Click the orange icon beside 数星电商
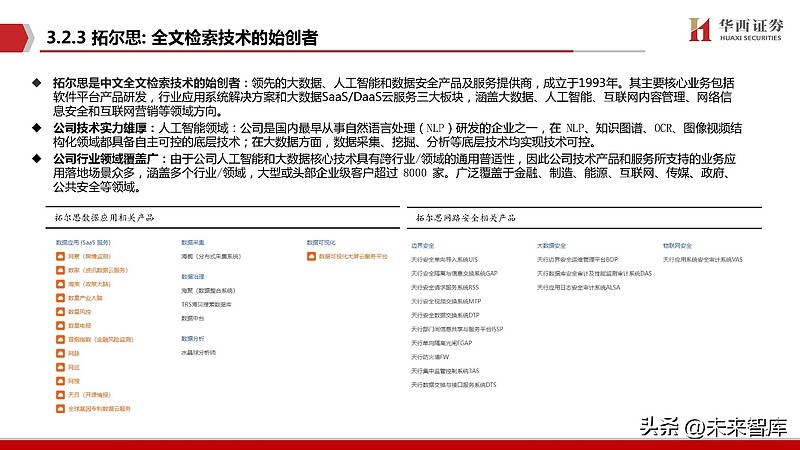 pos(60,326)
